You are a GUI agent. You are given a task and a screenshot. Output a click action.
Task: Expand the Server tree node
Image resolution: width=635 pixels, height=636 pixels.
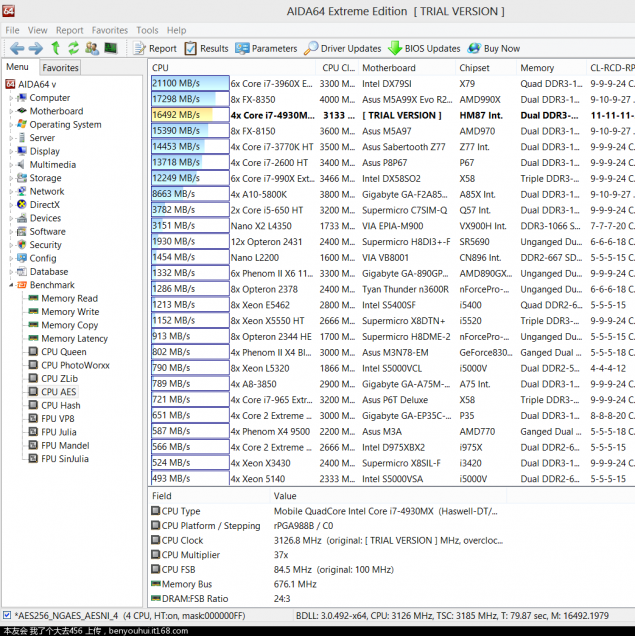click(11, 138)
